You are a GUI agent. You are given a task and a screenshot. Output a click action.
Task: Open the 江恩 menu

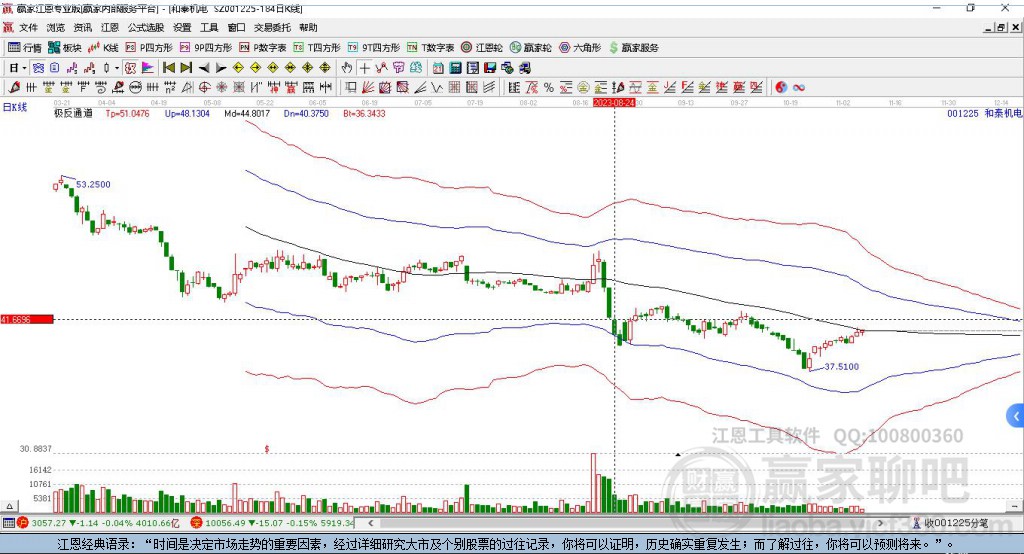click(x=110, y=27)
